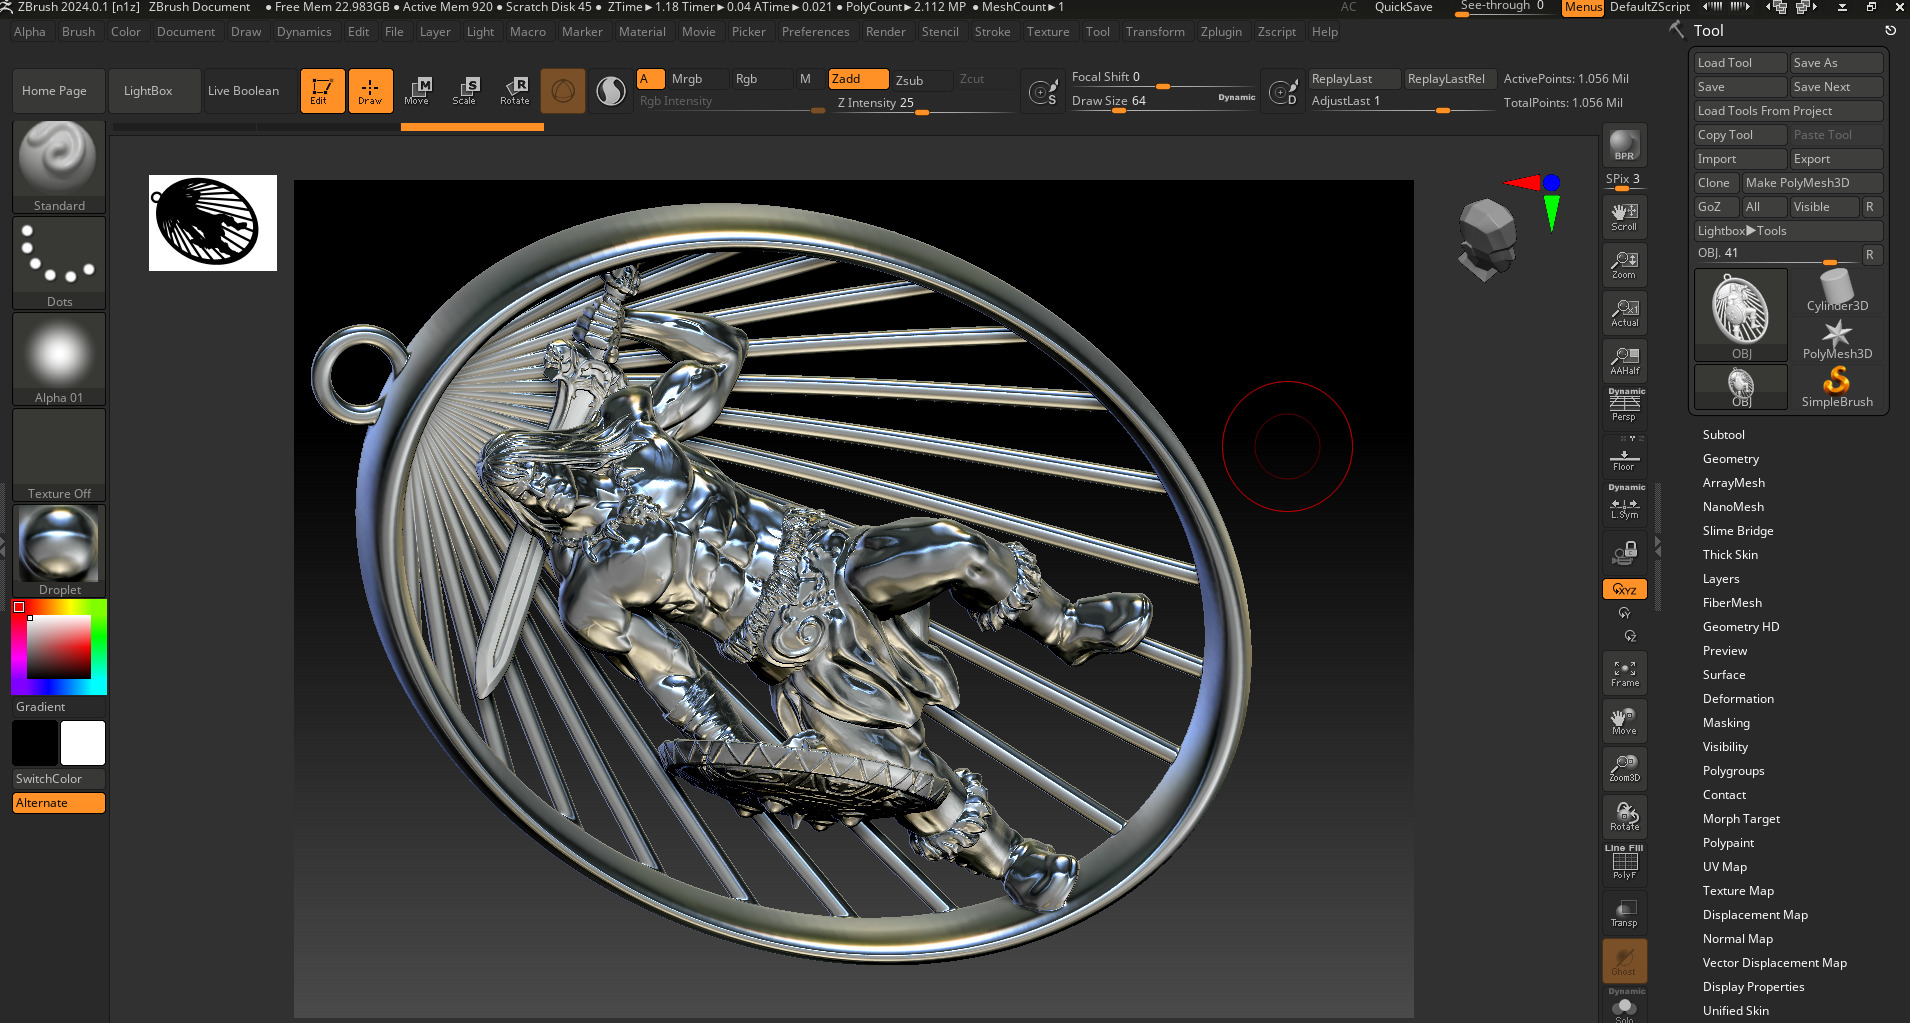Screen dimensions: 1910x1023
Task: Expand the Layers section
Action: [x=1721, y=579]
